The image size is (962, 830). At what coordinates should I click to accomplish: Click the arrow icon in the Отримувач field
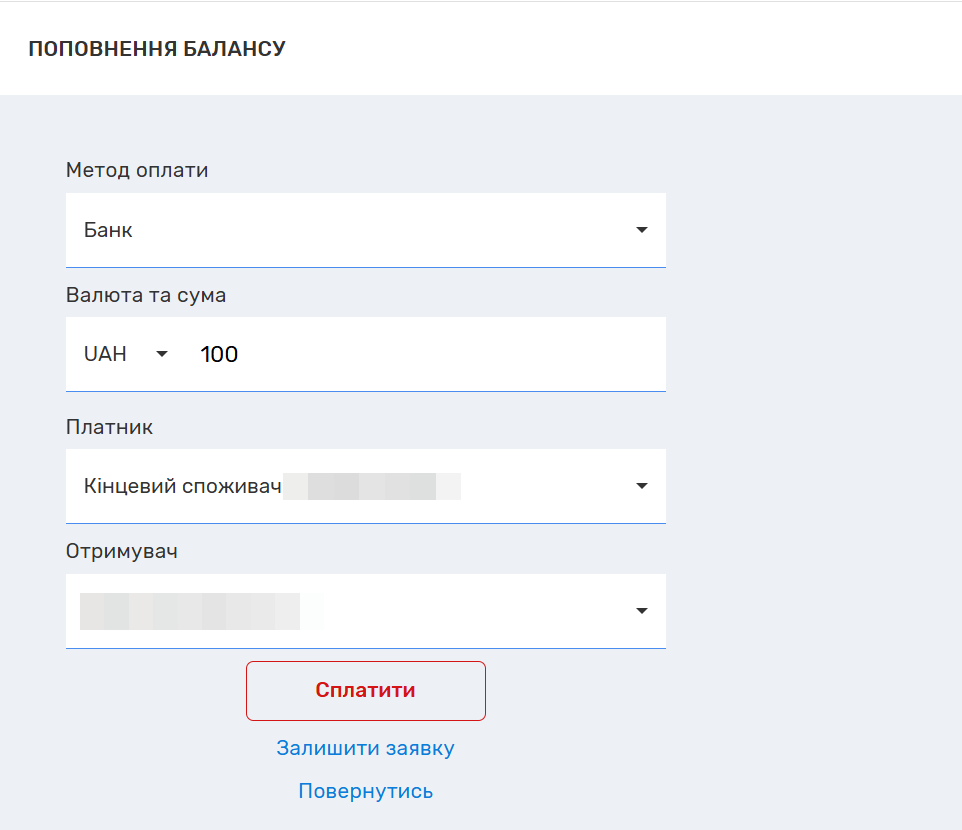tap(642, 611)
